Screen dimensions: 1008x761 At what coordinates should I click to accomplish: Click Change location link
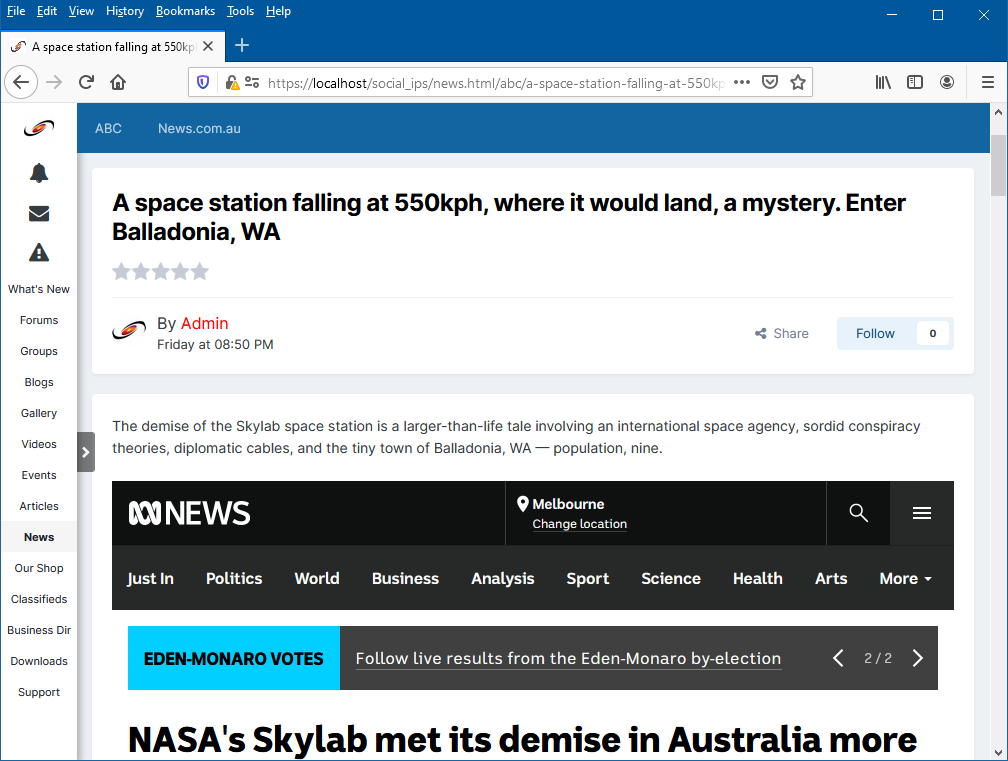pyautogui.click(x=579, y=524)
